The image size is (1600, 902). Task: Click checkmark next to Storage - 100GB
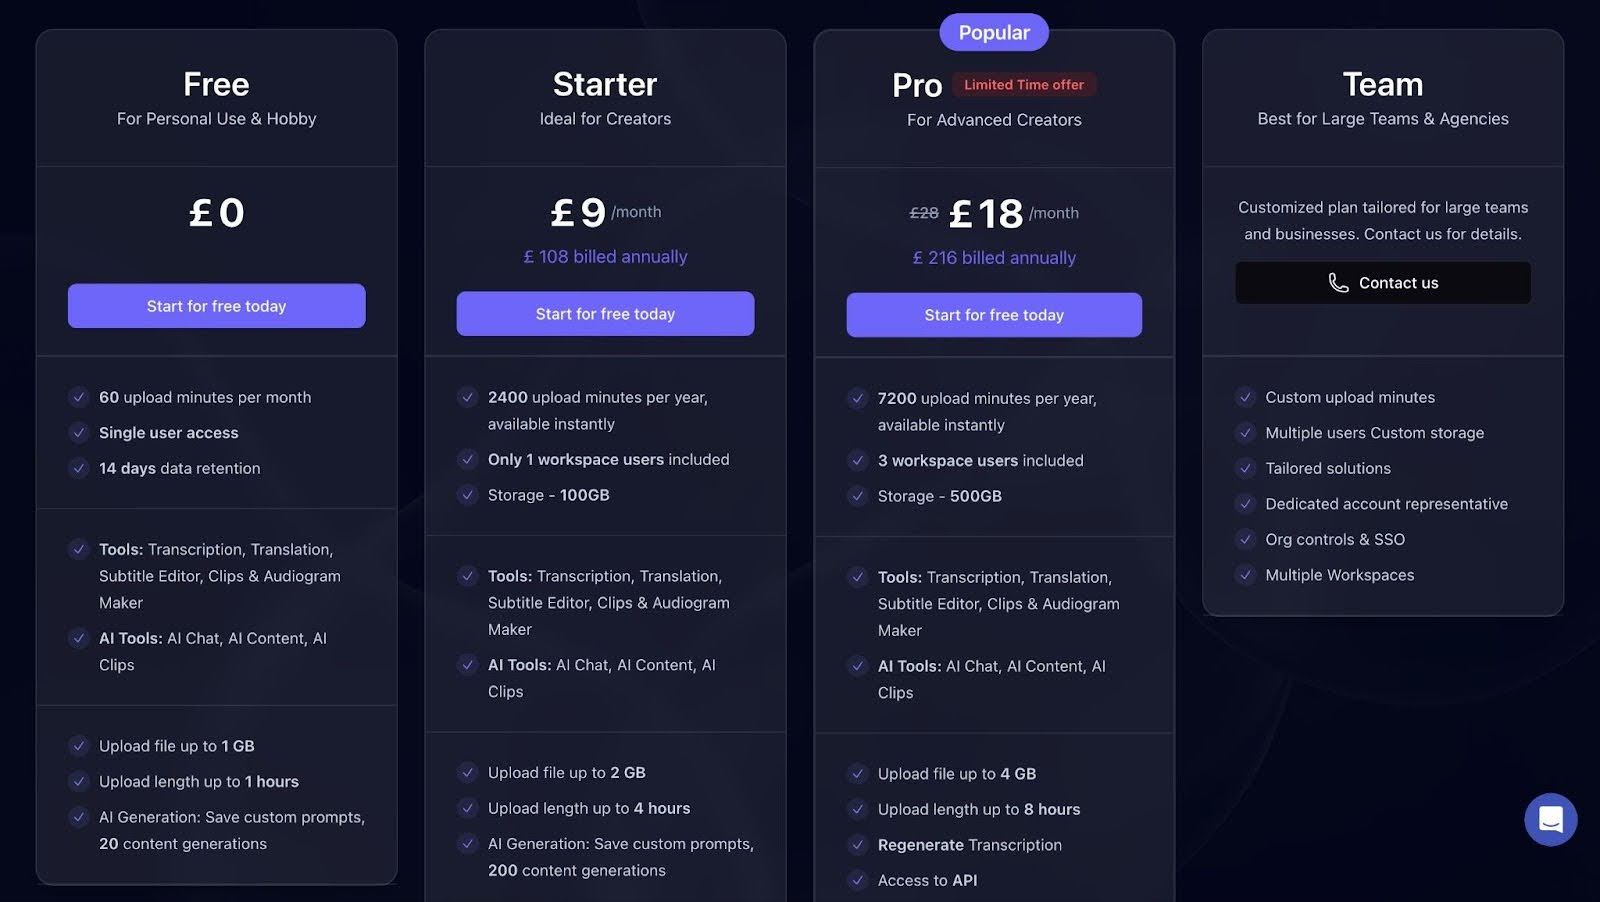tap(467, 495)
